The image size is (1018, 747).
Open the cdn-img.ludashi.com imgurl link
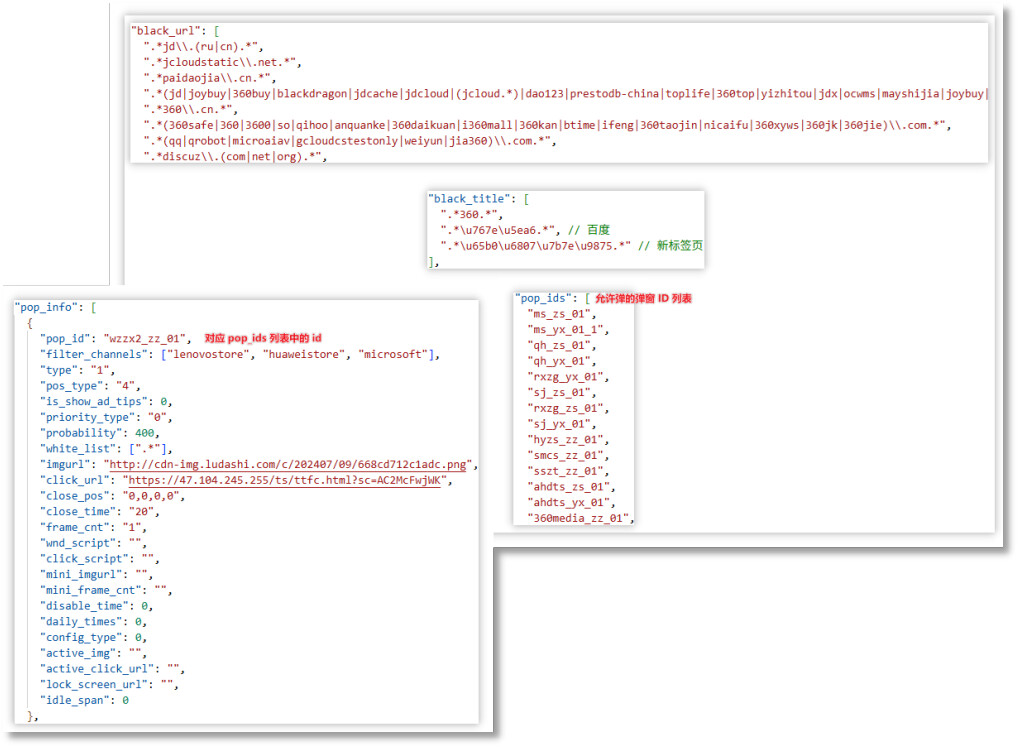pyautogui.click(x=290, y=464)
